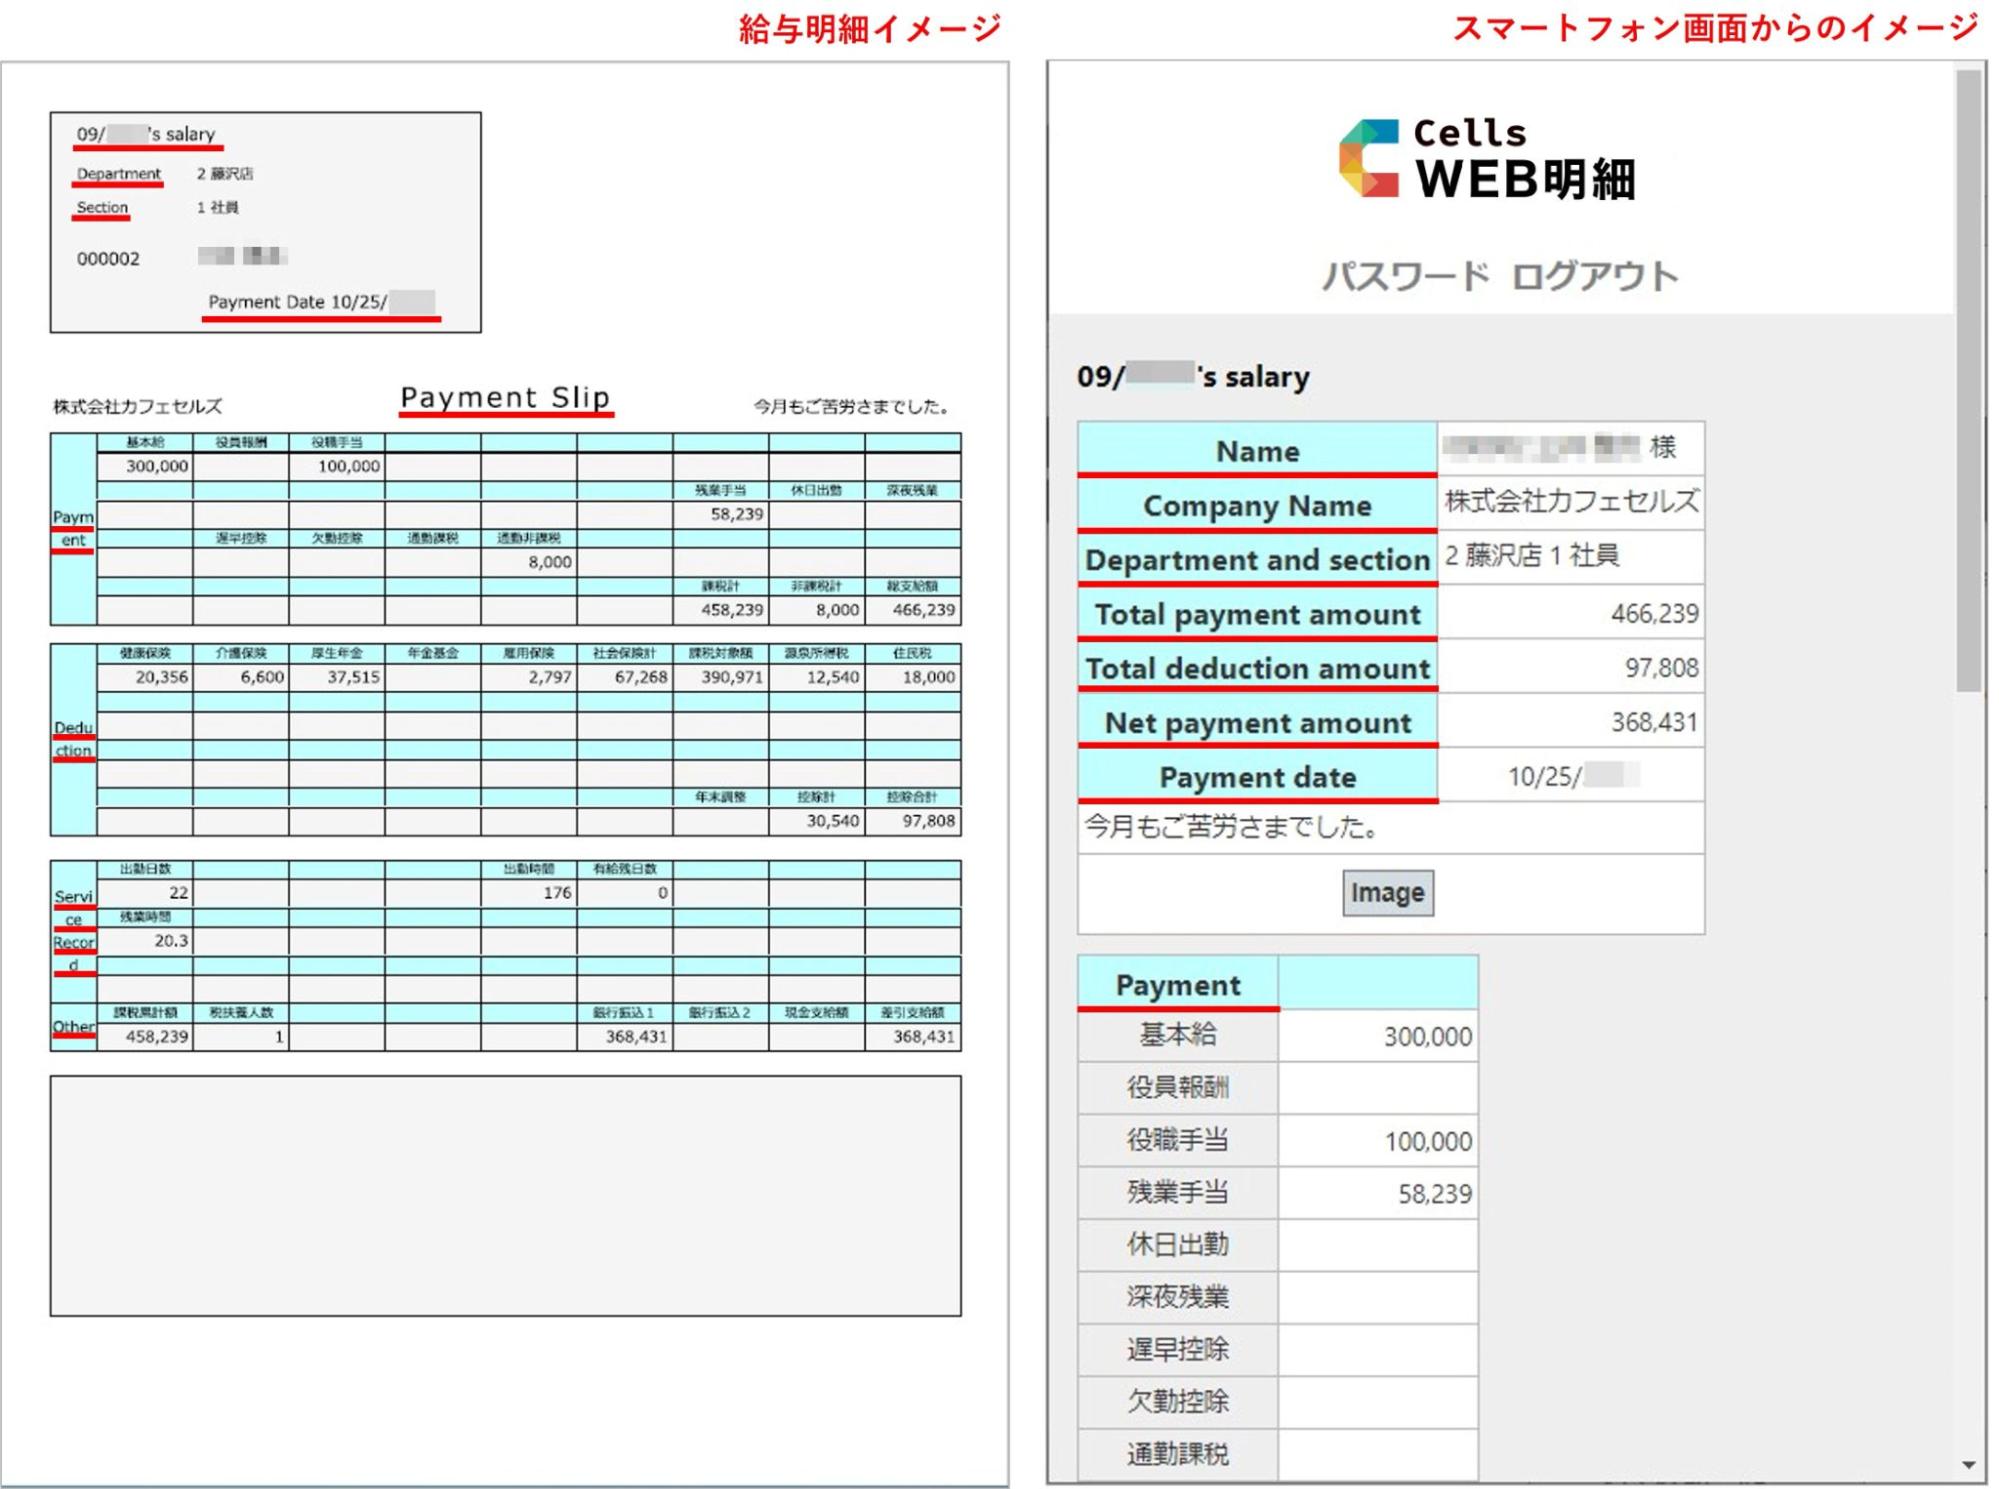
Task: Open the パスワード link
Action: 1405,276
